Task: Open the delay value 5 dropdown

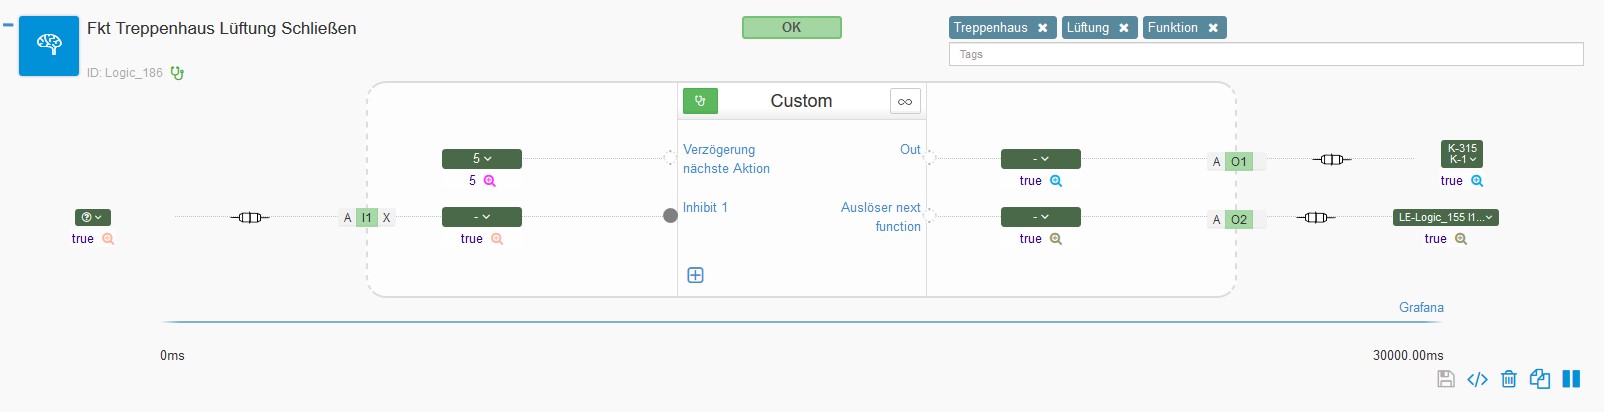Action: pyautogui.click(x=482, y=159)
